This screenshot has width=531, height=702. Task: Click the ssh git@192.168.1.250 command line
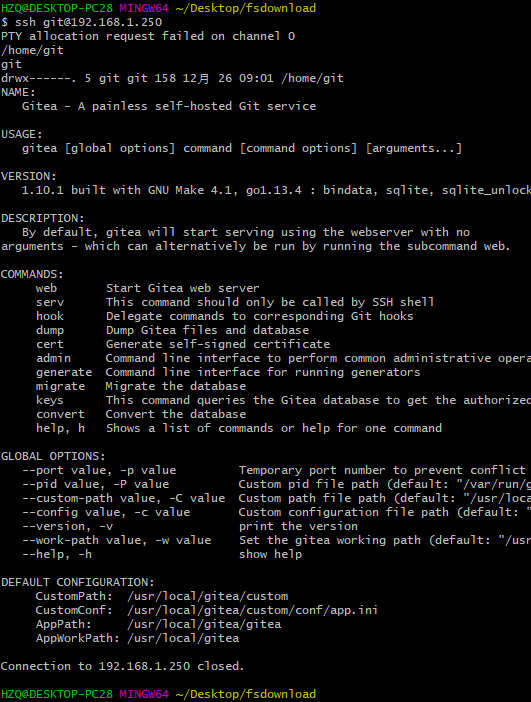point(81,22)
